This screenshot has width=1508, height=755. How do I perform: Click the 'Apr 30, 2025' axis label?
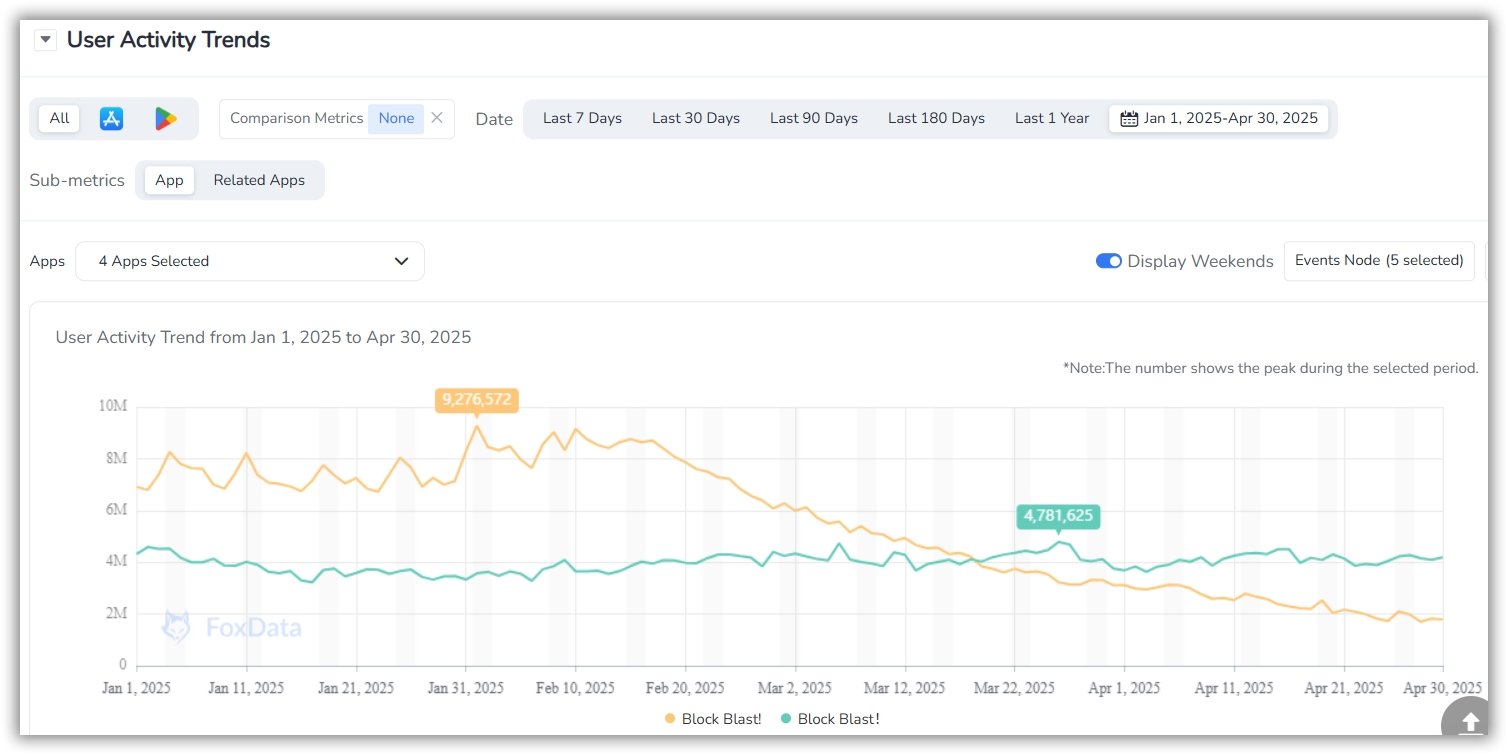click(x=1442, y=688)
